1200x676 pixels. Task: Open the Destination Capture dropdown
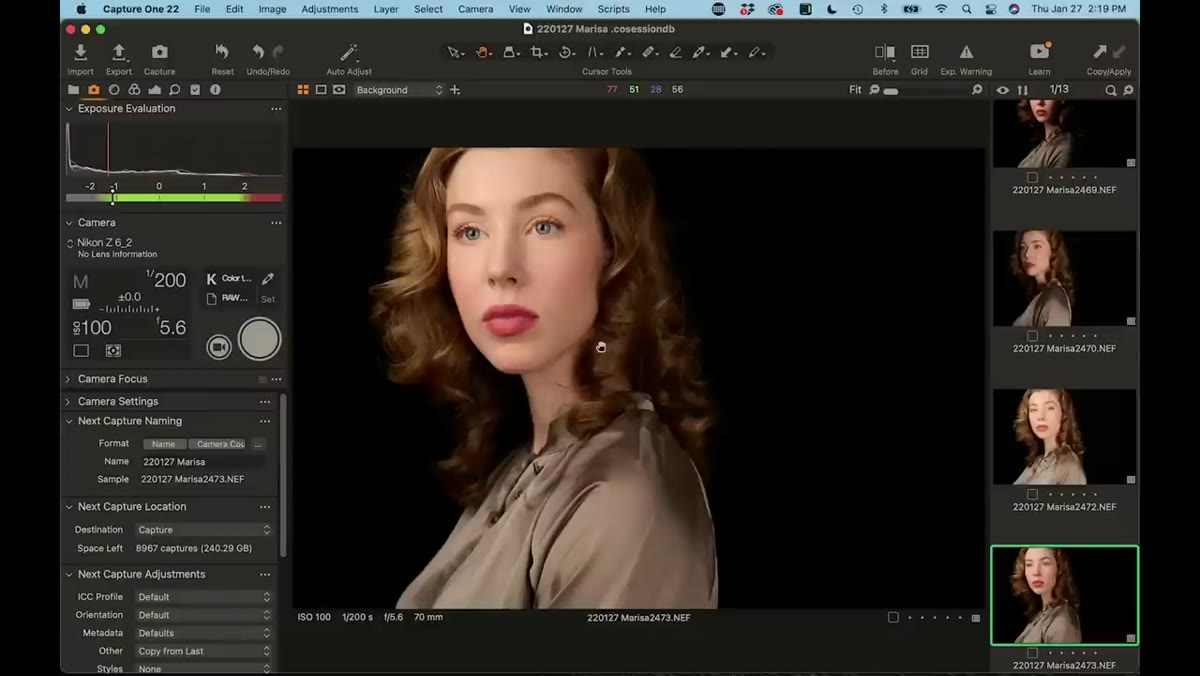tap(204, 530)
